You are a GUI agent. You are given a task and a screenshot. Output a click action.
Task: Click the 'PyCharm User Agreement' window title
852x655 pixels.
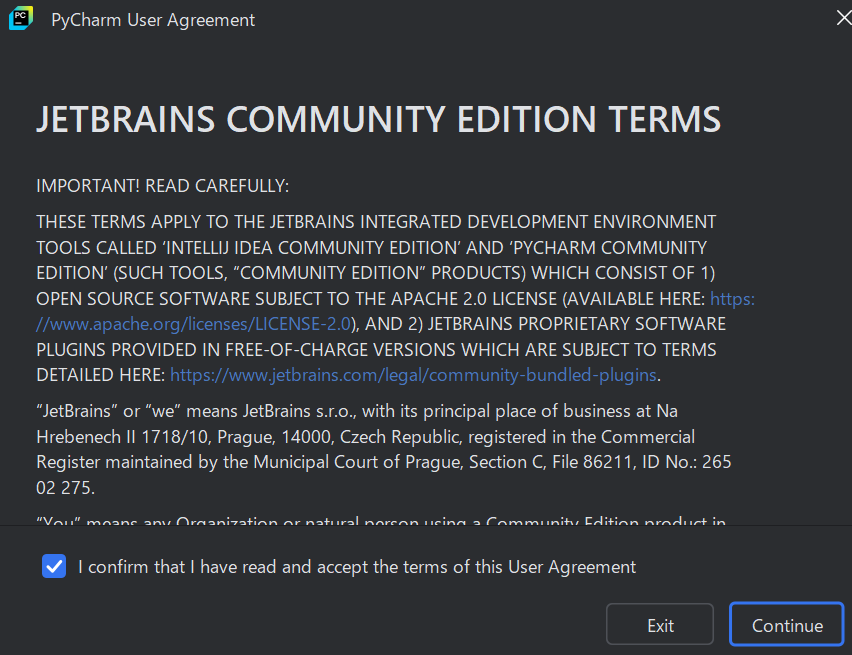(x=153, y=20)
